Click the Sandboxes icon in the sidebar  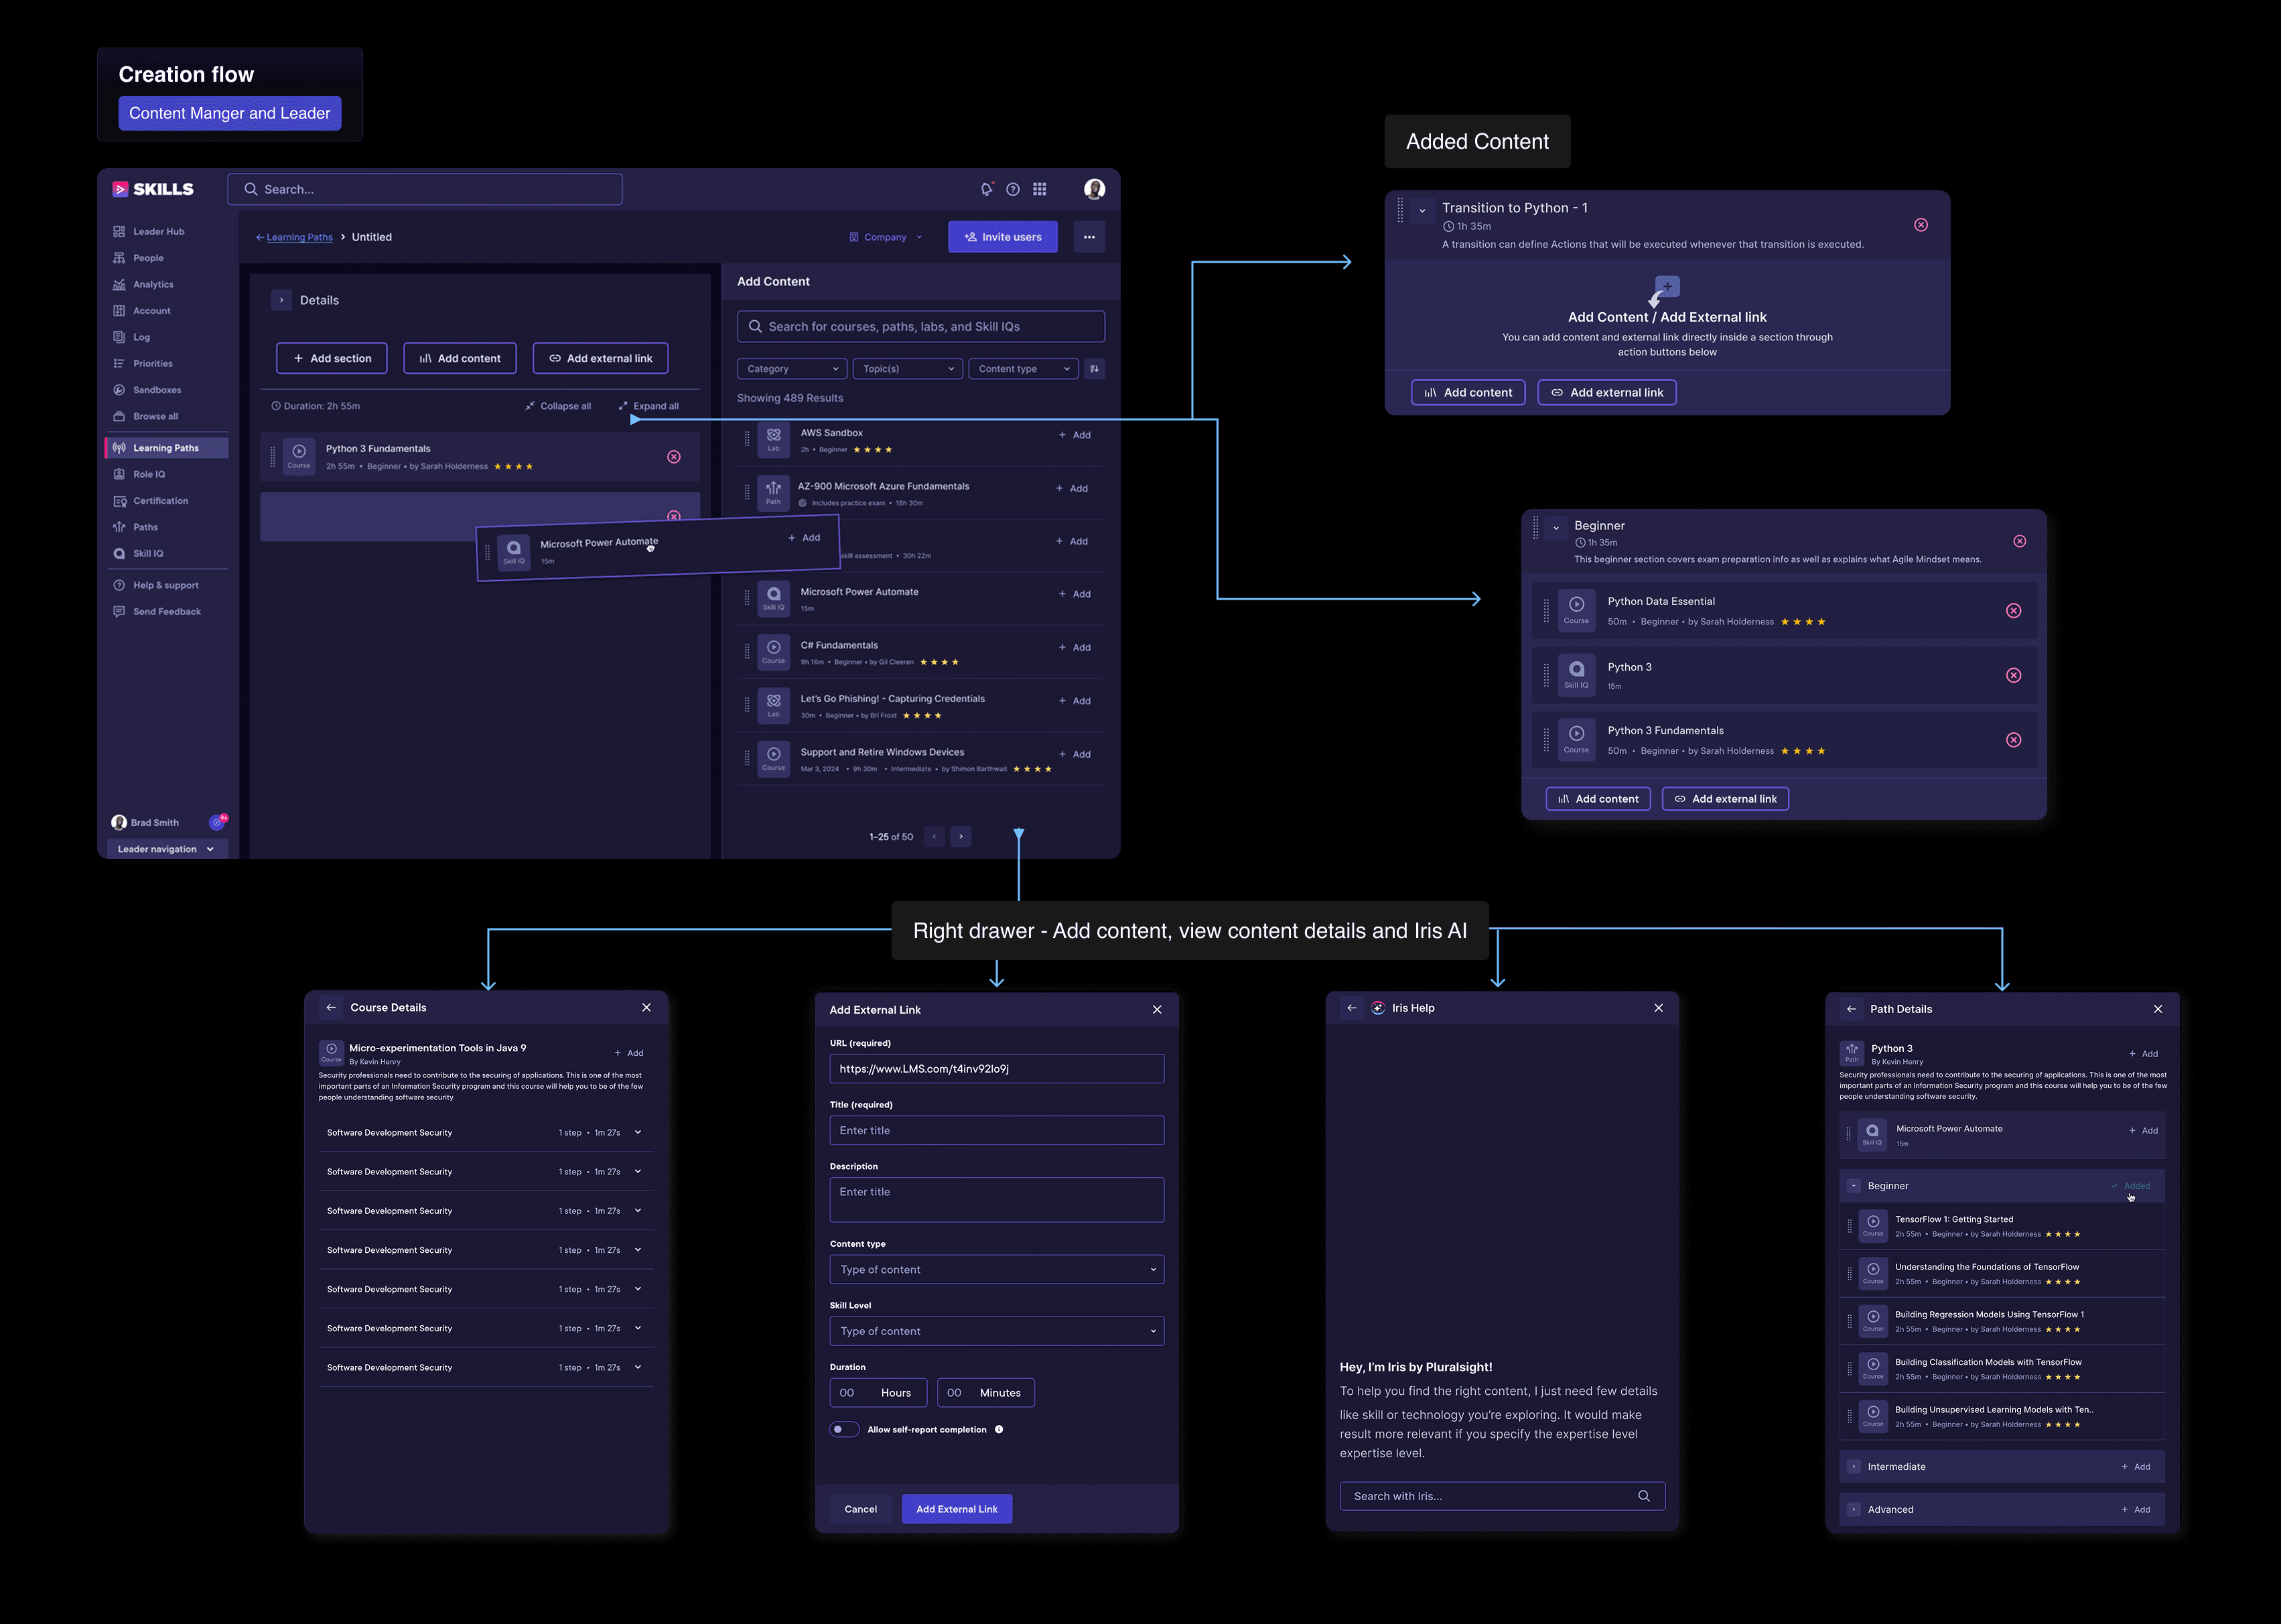point(119,390)
